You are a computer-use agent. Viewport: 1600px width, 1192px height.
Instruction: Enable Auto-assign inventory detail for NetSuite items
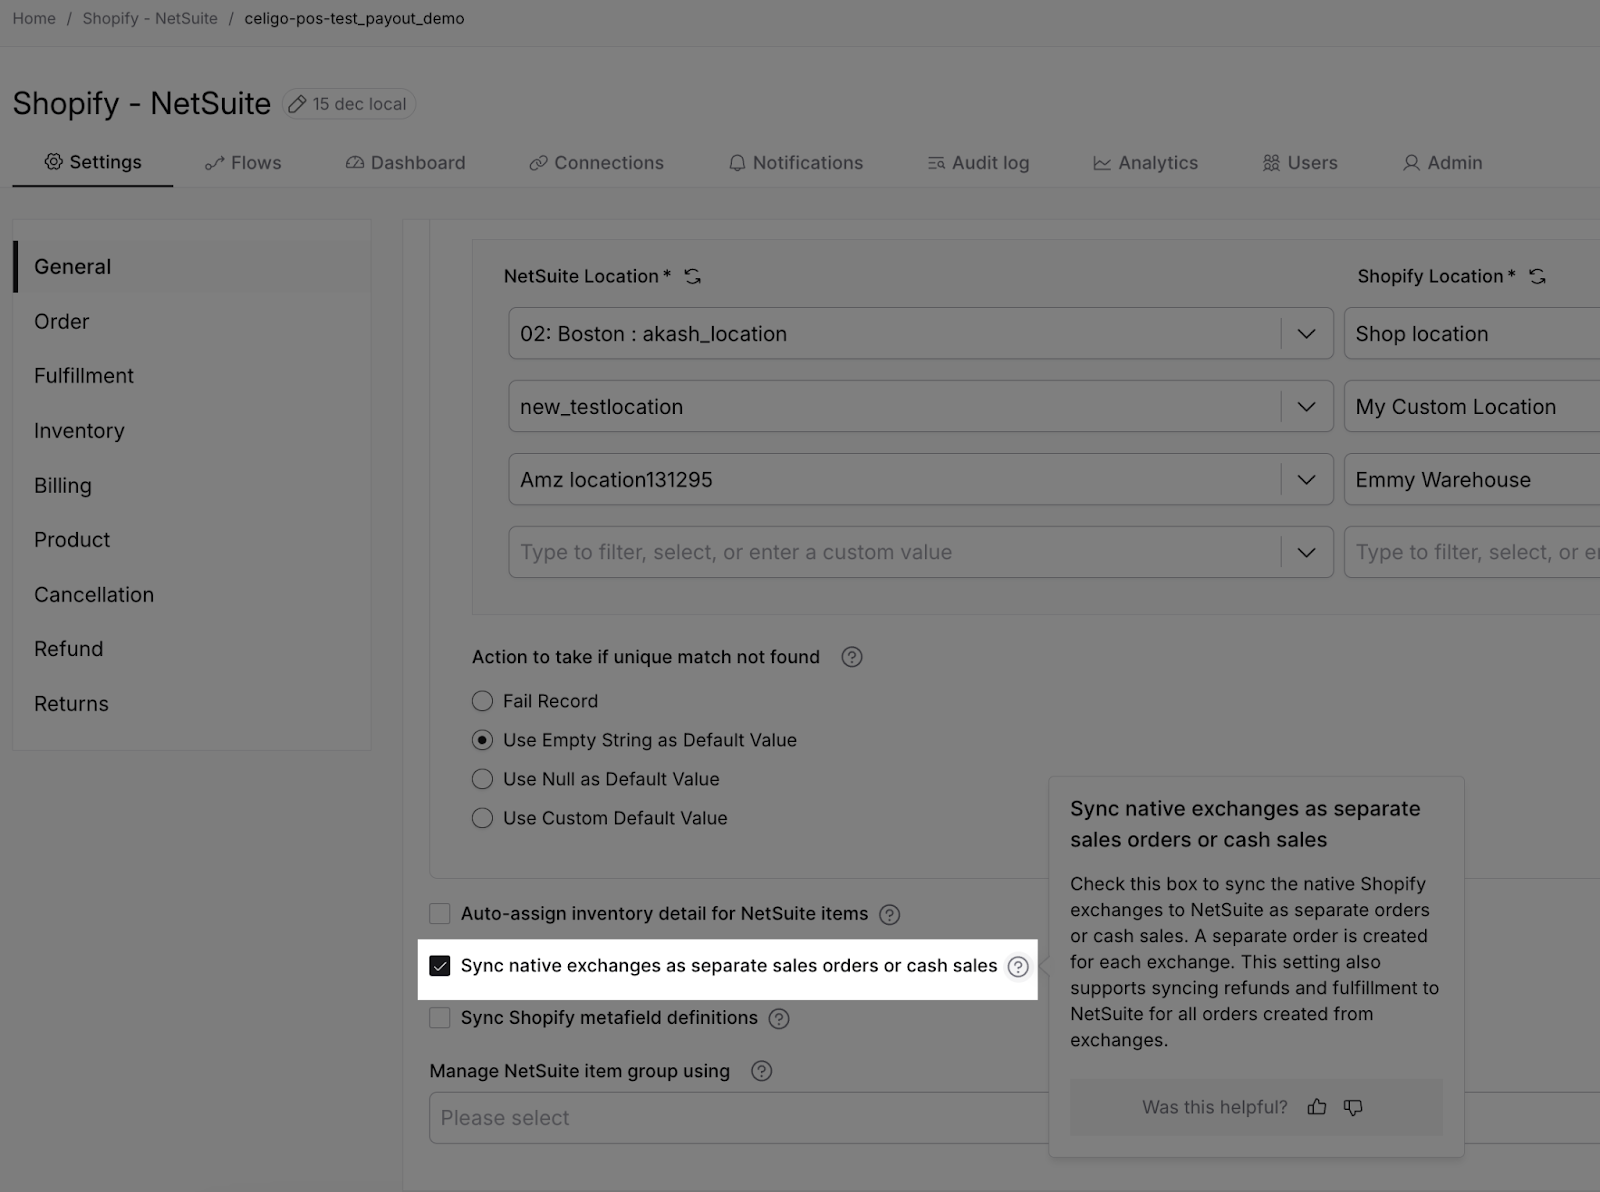pos(440,913)
